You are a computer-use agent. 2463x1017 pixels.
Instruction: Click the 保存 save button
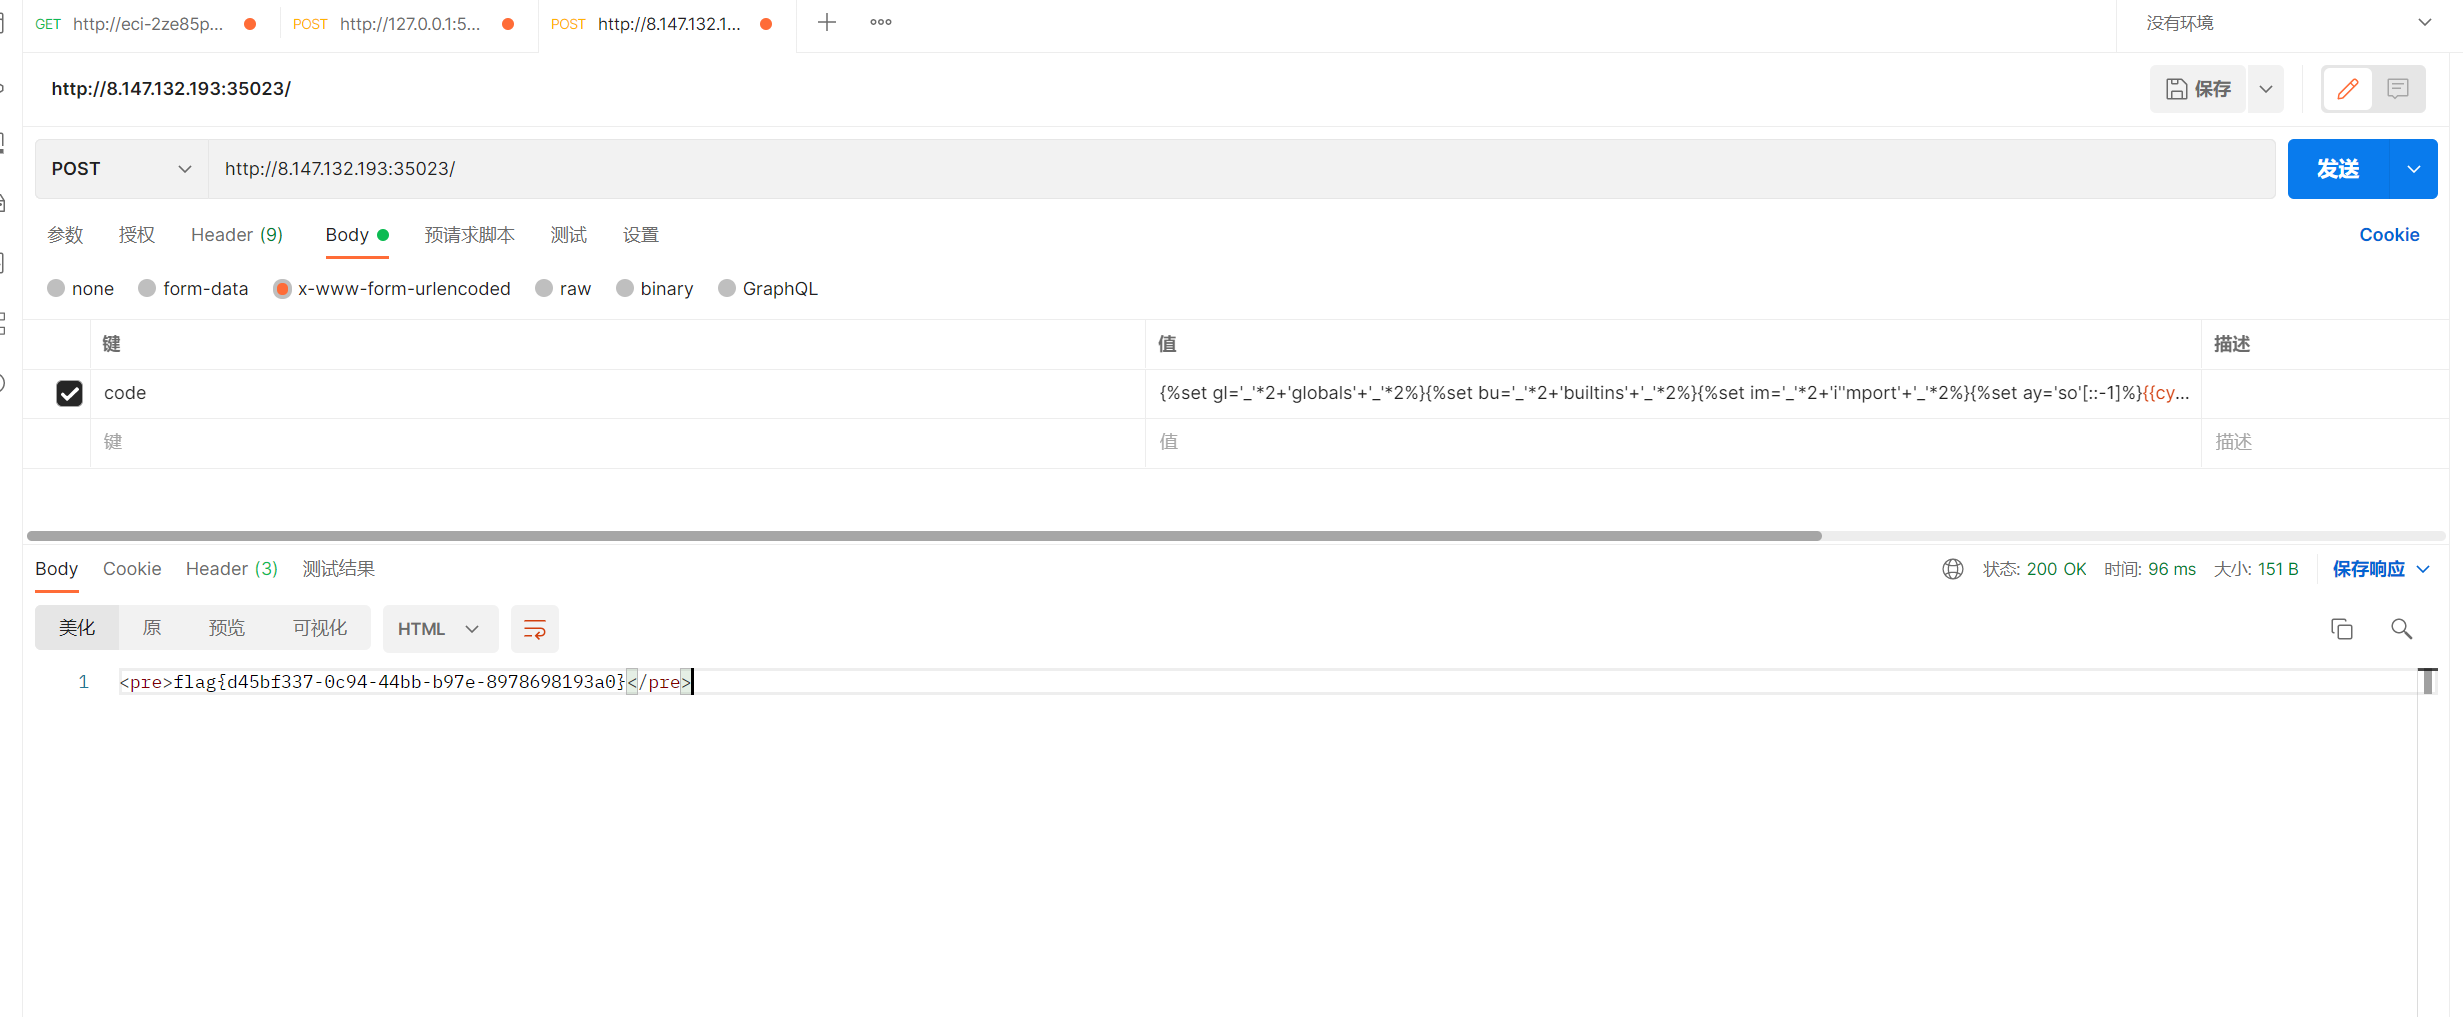[x=2198, y=89]
